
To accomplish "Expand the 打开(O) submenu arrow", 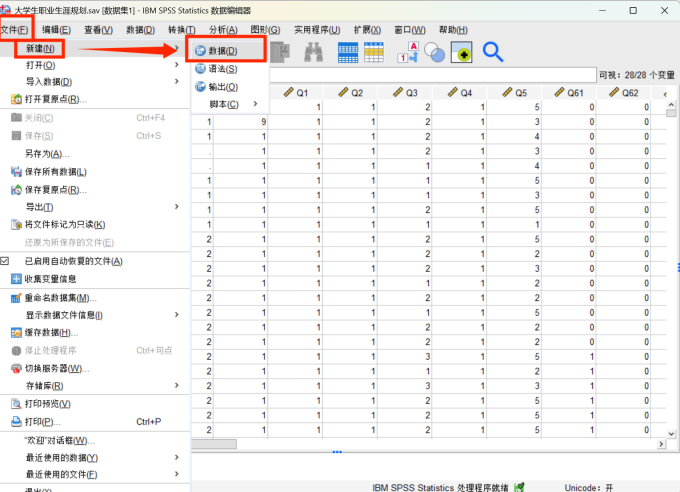I will tap(177, 65).
